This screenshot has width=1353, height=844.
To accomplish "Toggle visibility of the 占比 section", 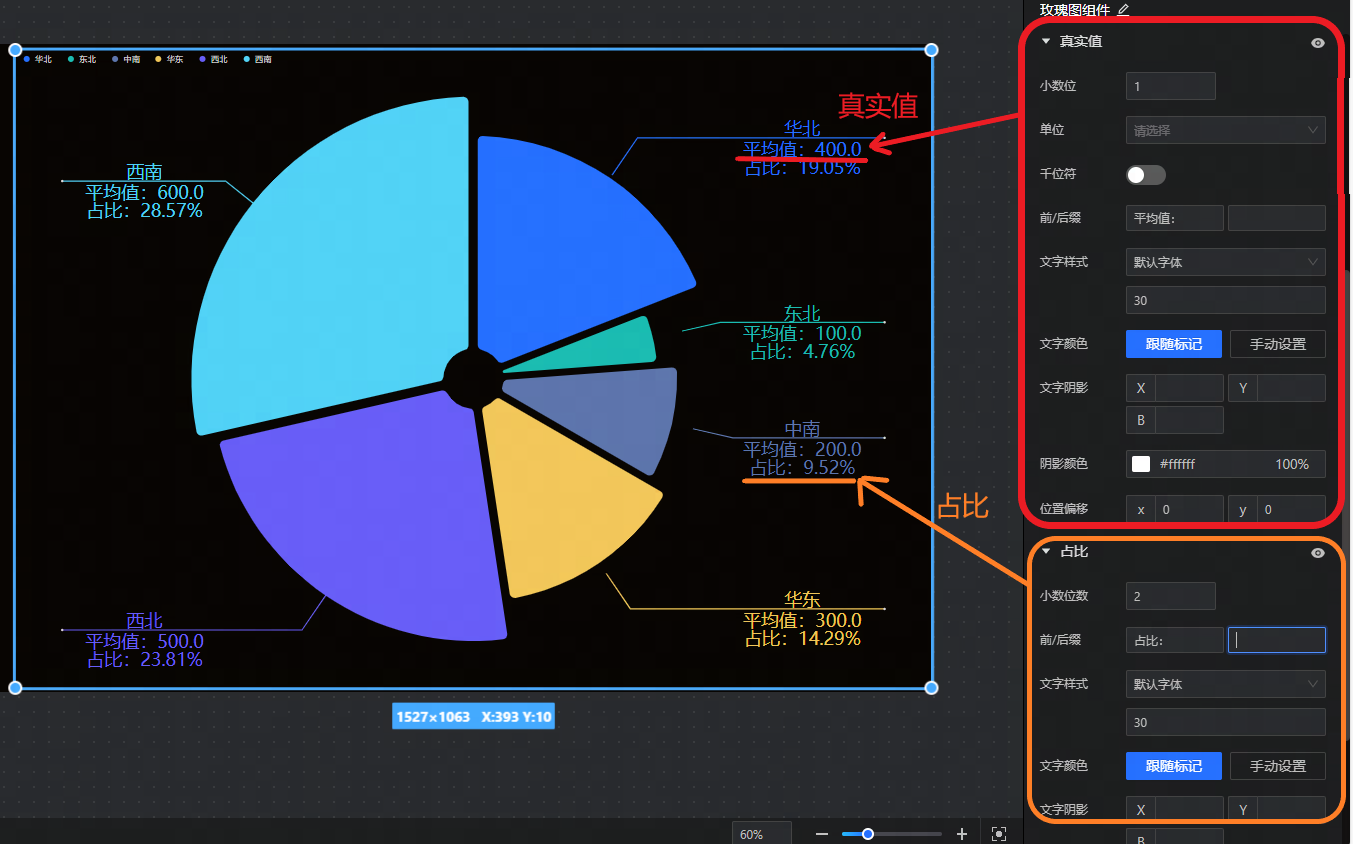I will pos(1317,553).
